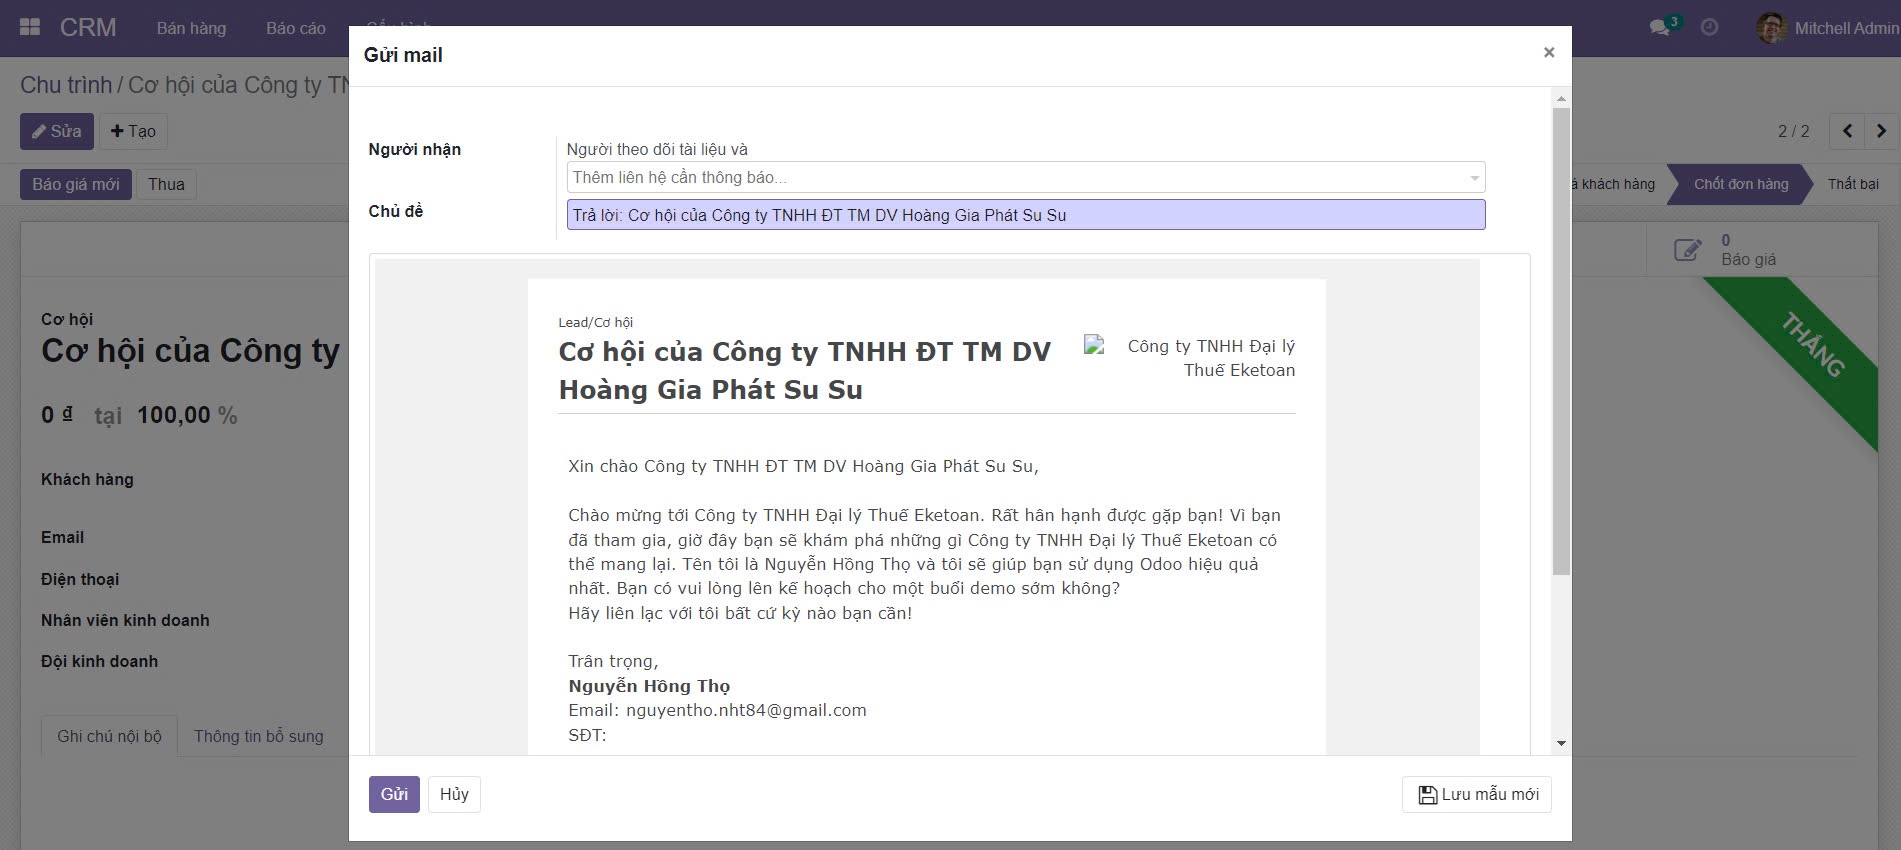
Task: Expand the recipients contact dropdown arrow
Action: (1473, 178)
